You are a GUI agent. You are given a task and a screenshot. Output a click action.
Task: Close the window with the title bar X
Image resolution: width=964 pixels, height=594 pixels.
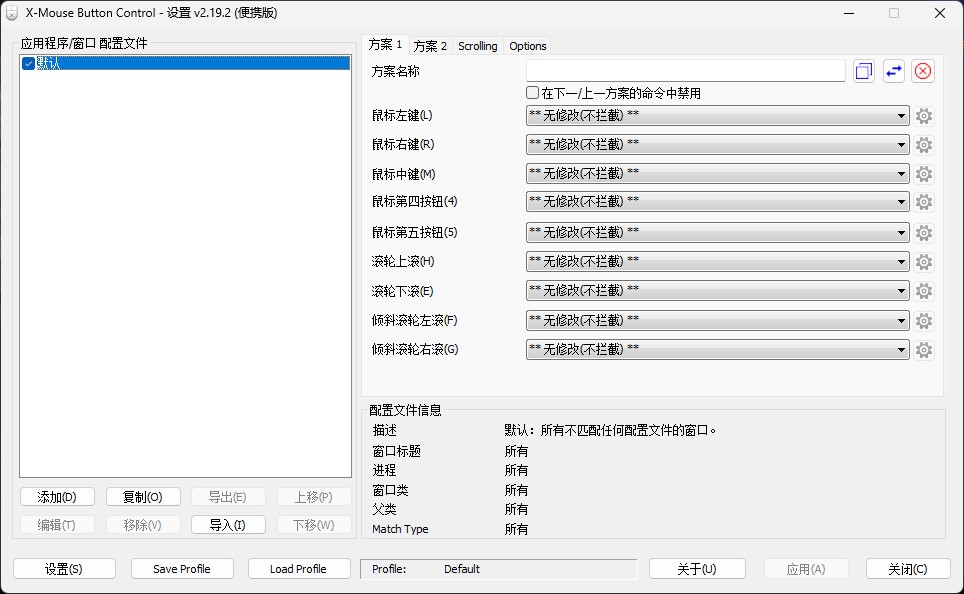click(x=939, y=13)
